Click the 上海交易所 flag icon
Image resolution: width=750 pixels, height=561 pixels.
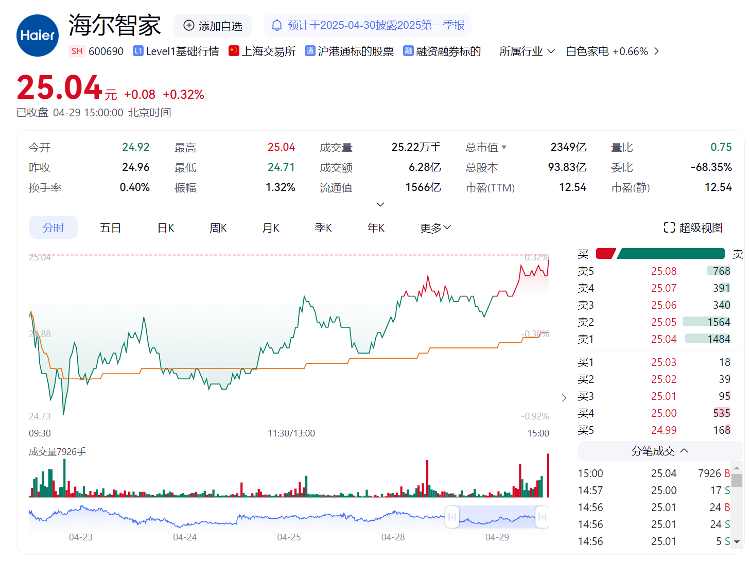coord(233,51)
